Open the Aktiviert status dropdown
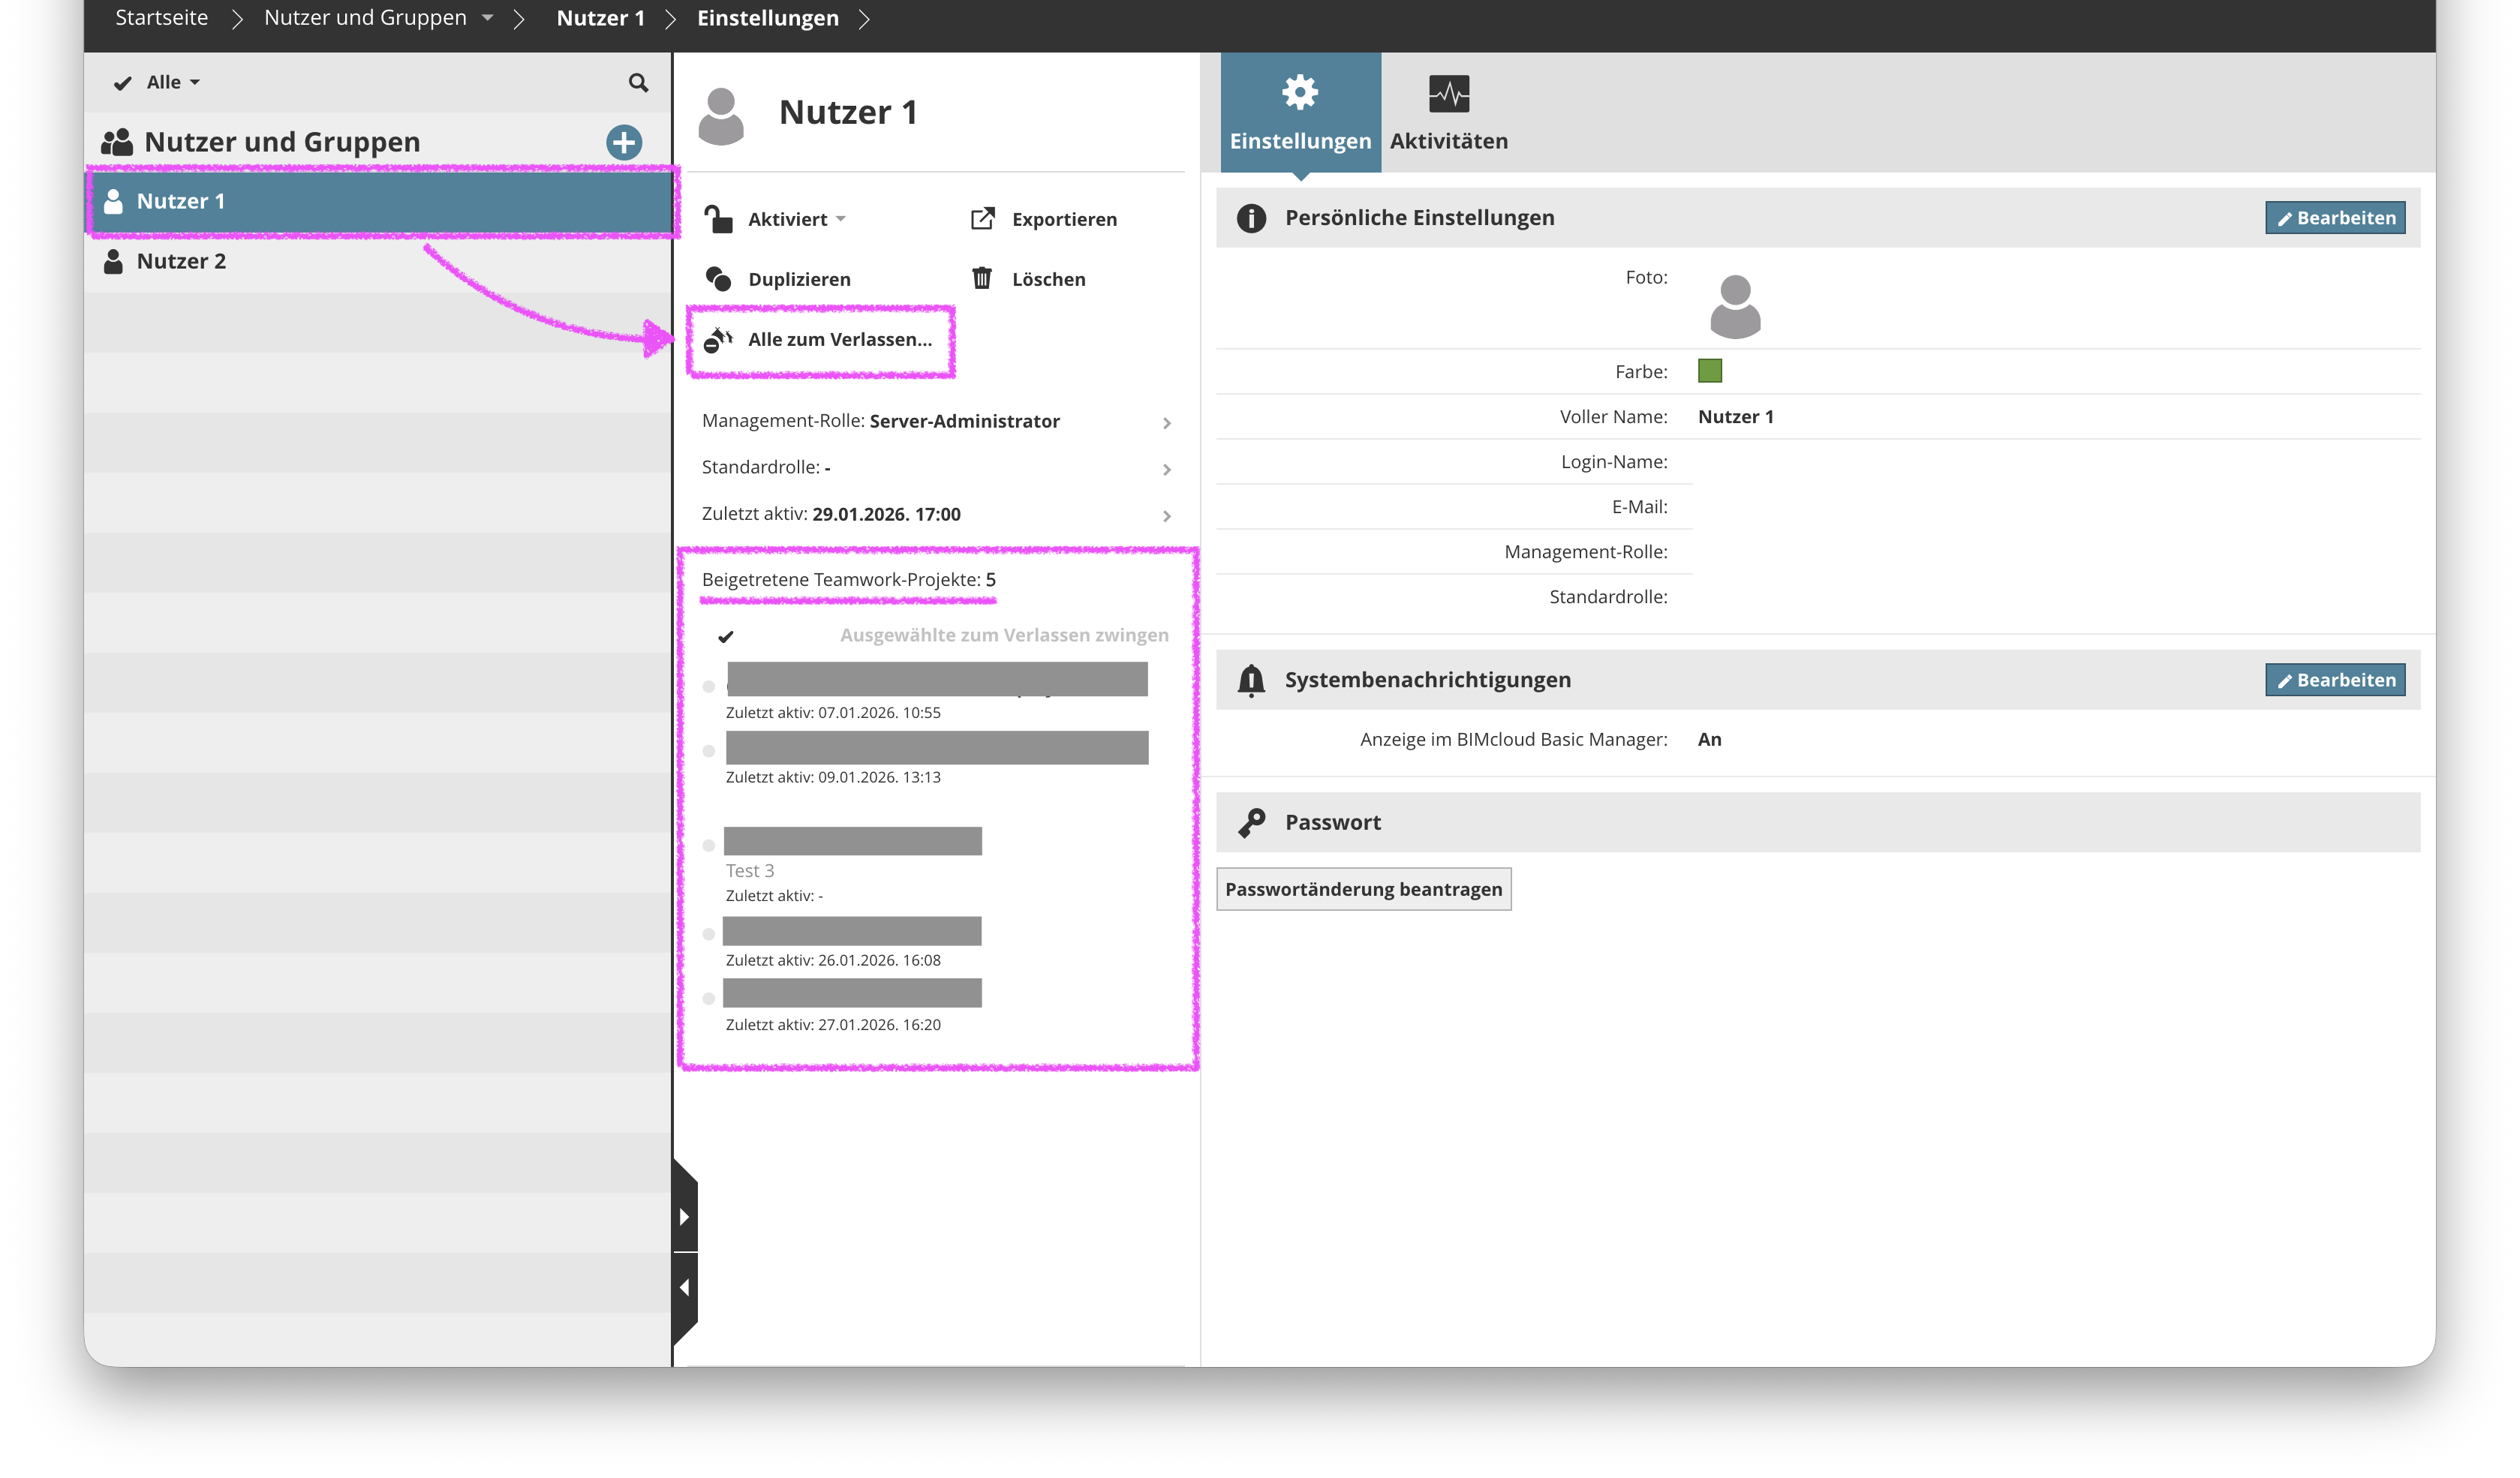2520x1478 pixels. pos(796,219)
